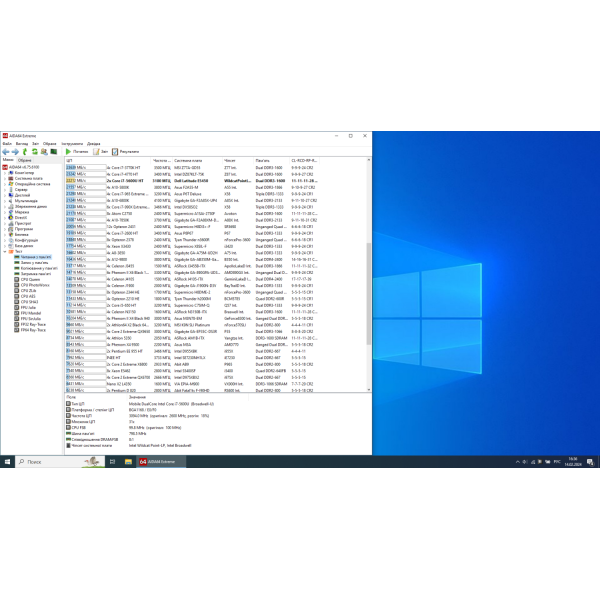Open the Безпека category
This screenshot has height=600, width=600.
tap(21, 235)
